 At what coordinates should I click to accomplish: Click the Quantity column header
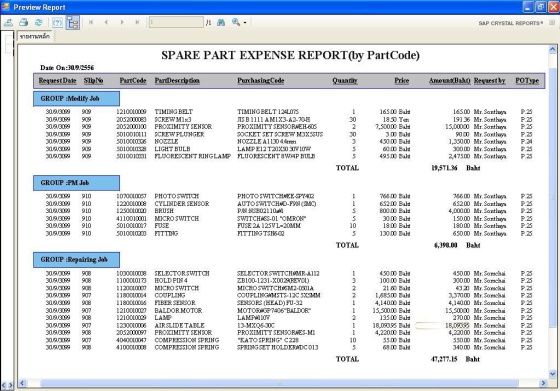(345, 81)
